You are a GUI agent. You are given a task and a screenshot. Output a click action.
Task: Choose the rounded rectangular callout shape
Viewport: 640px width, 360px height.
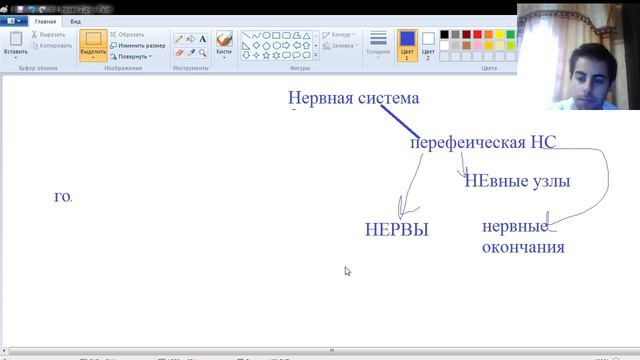click(x=286, y=55)
